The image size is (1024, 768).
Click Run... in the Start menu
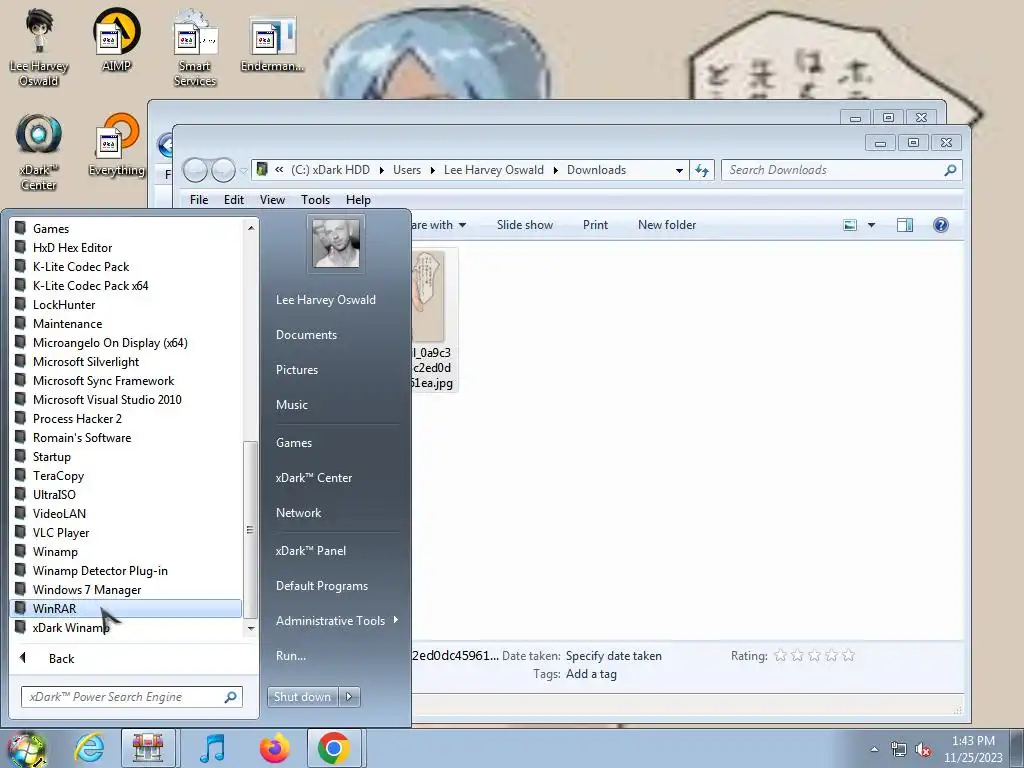[291, 656]
